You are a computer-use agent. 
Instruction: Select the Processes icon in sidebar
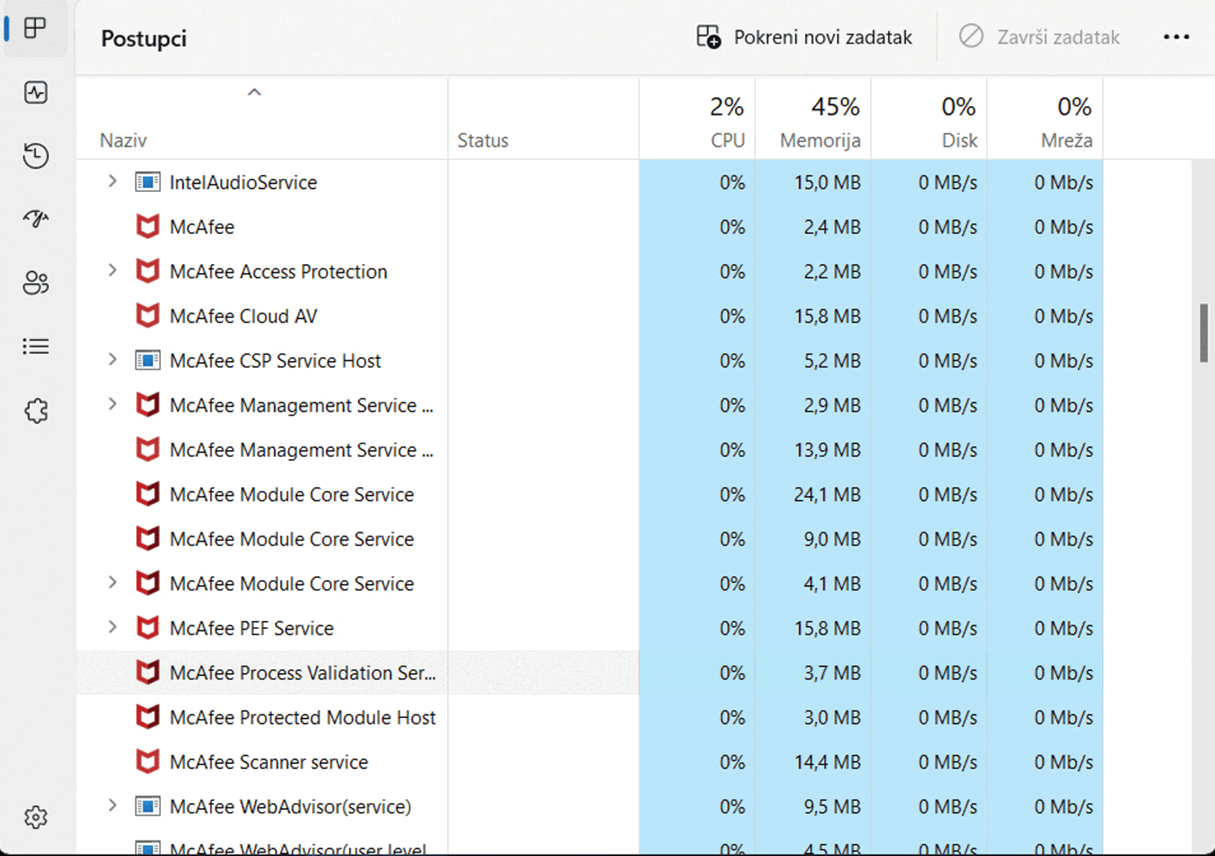tap(36, 29)
